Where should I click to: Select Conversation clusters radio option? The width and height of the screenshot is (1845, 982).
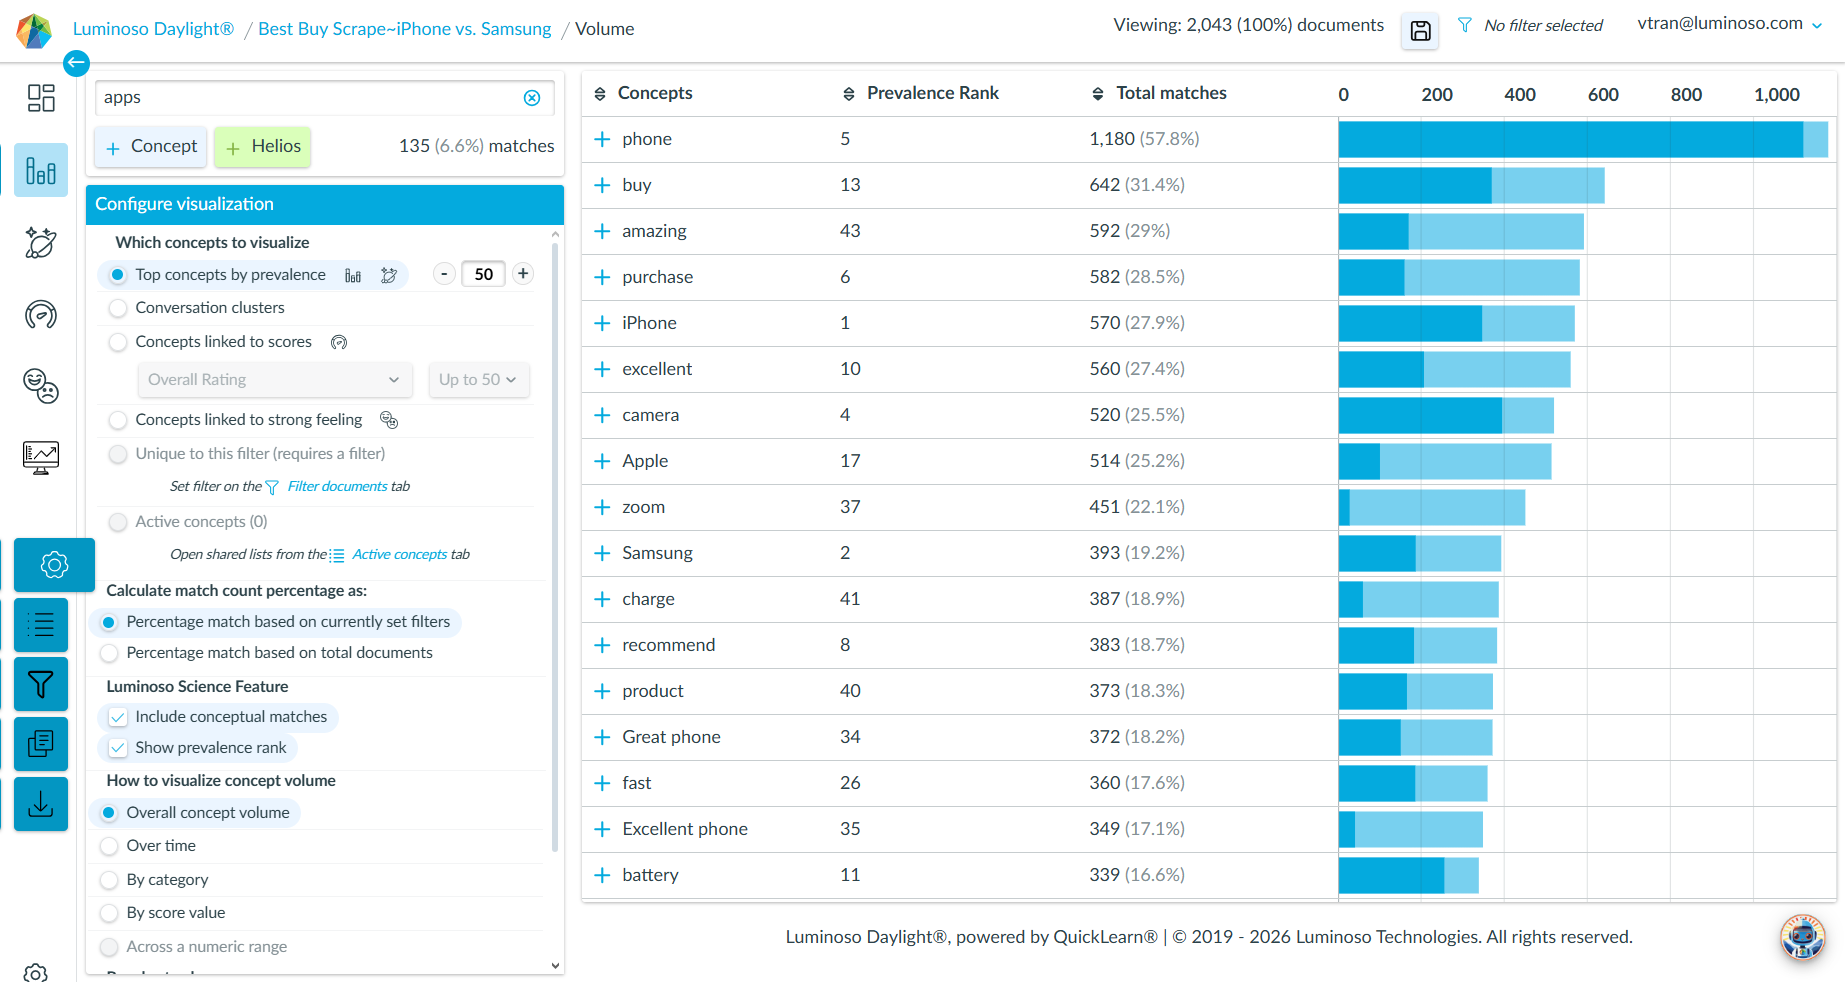pyautogui.click(x=118, y=308)
